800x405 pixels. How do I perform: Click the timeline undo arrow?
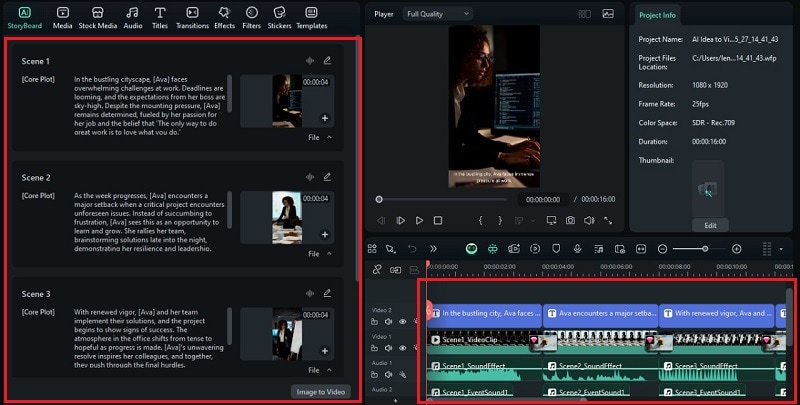[412, 248]
